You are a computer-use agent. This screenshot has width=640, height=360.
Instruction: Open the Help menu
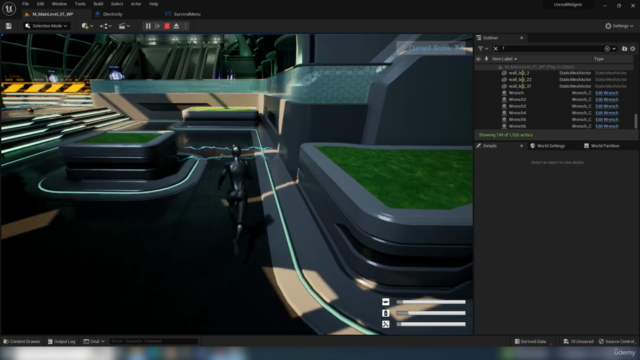tap(153, 4)
